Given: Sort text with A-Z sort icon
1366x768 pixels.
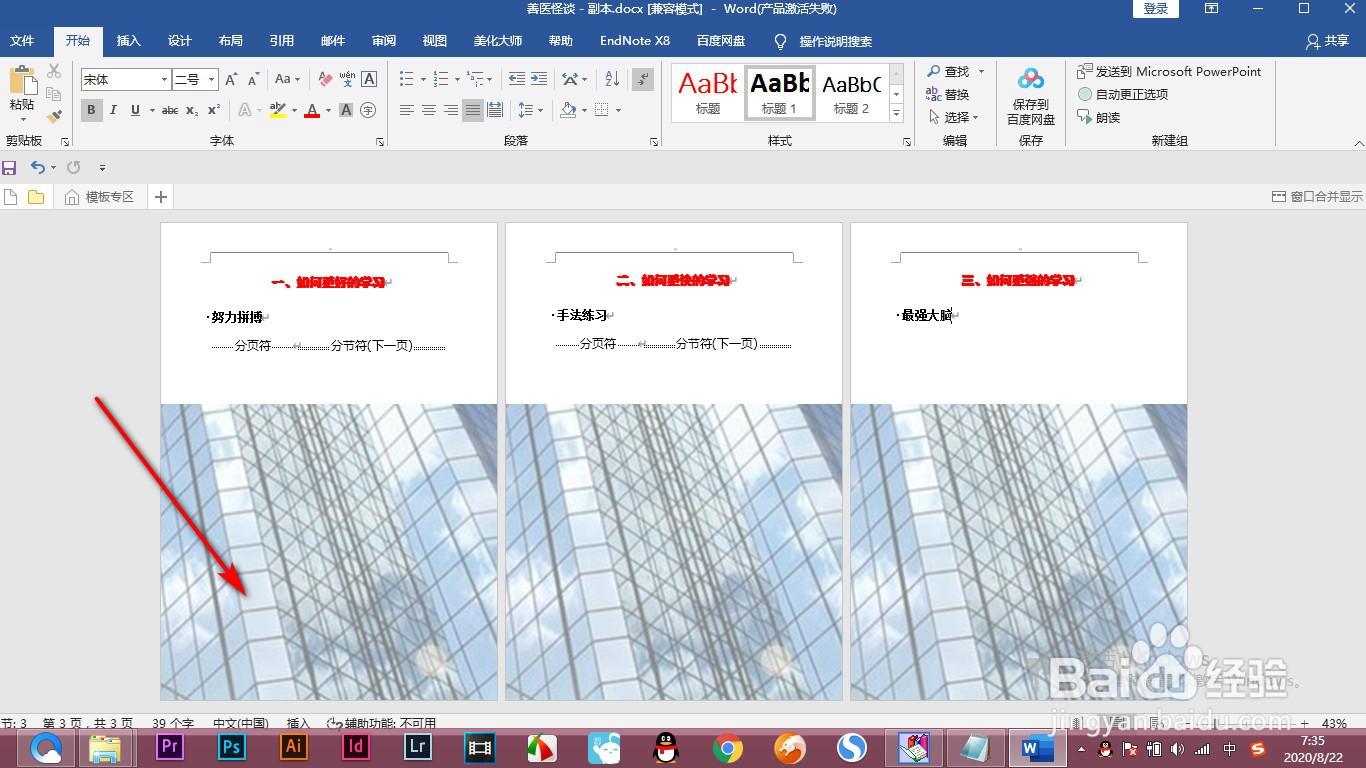Looking at the screenshot, I should tap(612, 79).
